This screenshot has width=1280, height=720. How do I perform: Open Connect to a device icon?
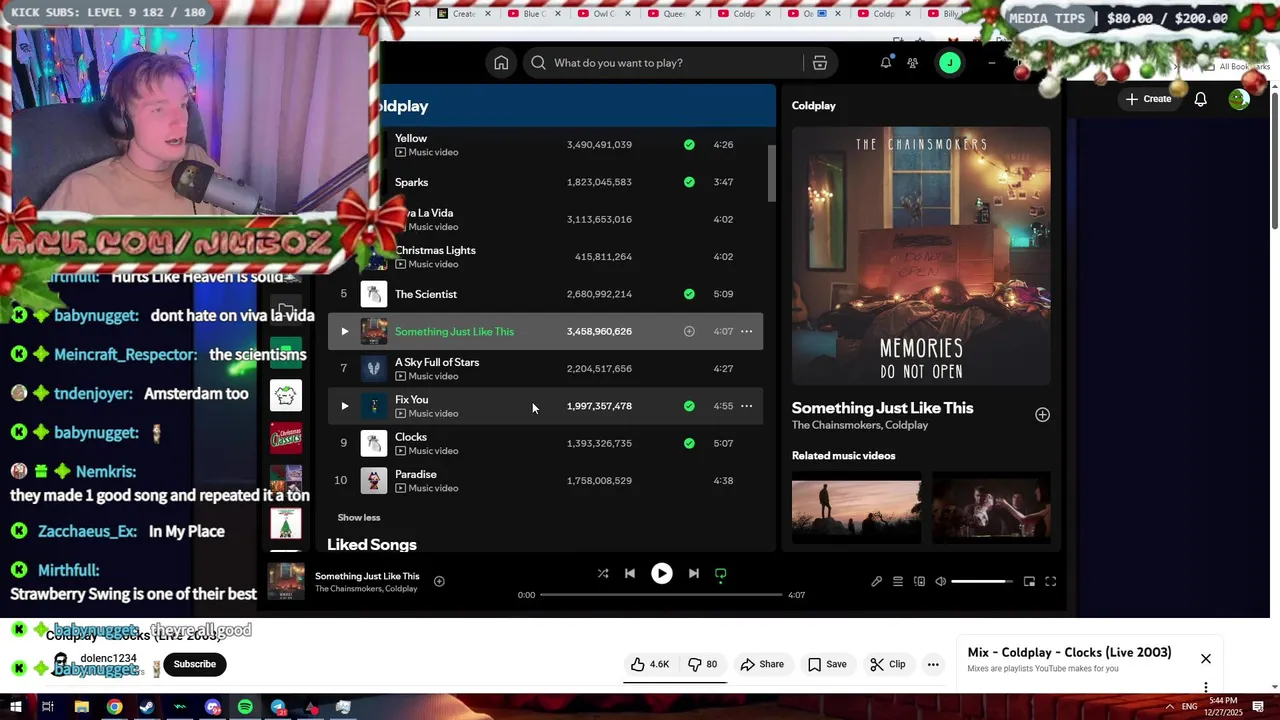click(919, 582)
